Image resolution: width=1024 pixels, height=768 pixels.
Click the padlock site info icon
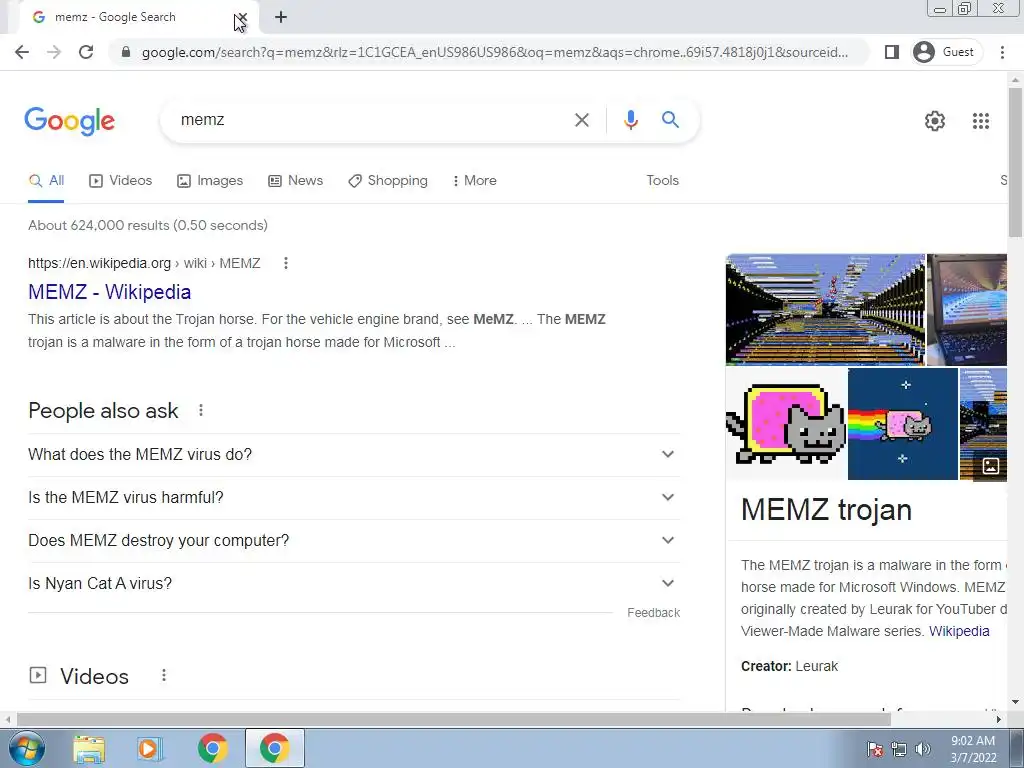pos(126,52)
